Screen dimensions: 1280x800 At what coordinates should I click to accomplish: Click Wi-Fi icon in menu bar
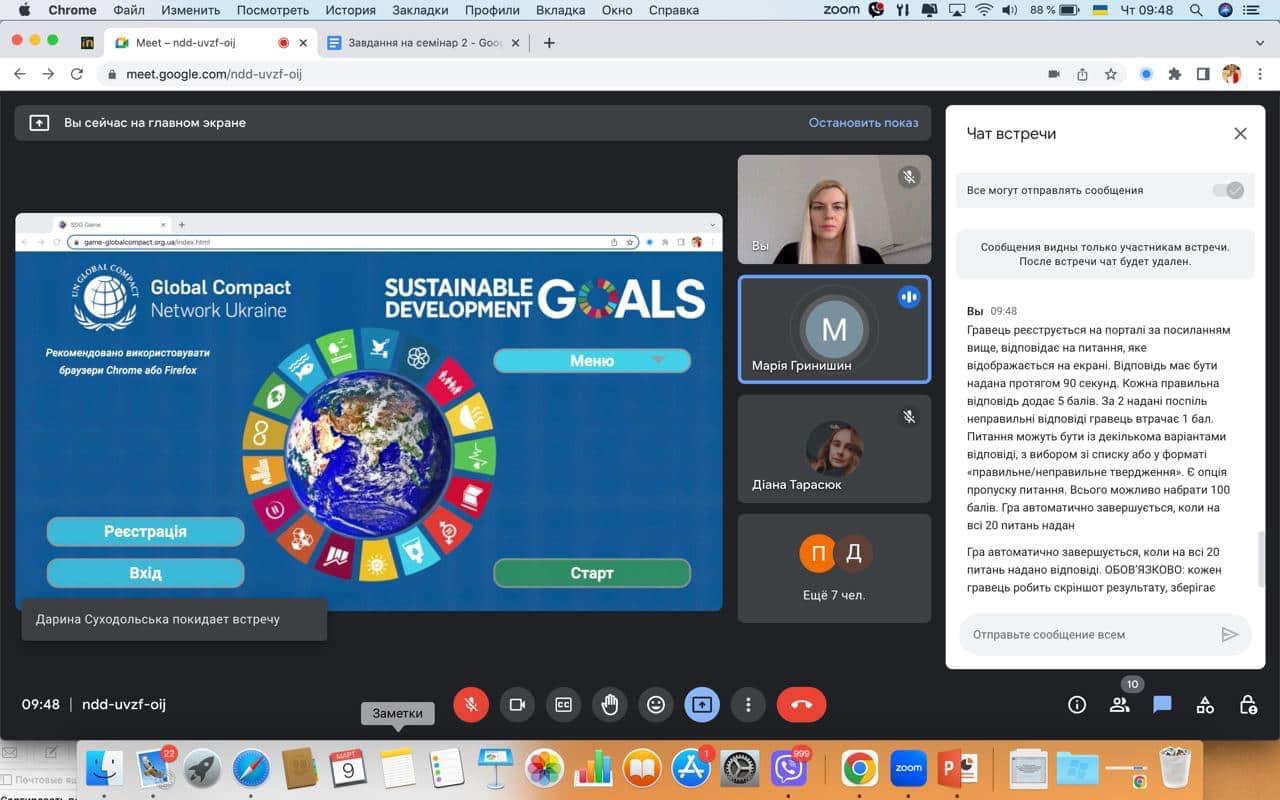pyautogui.click(x=983, y=10)
